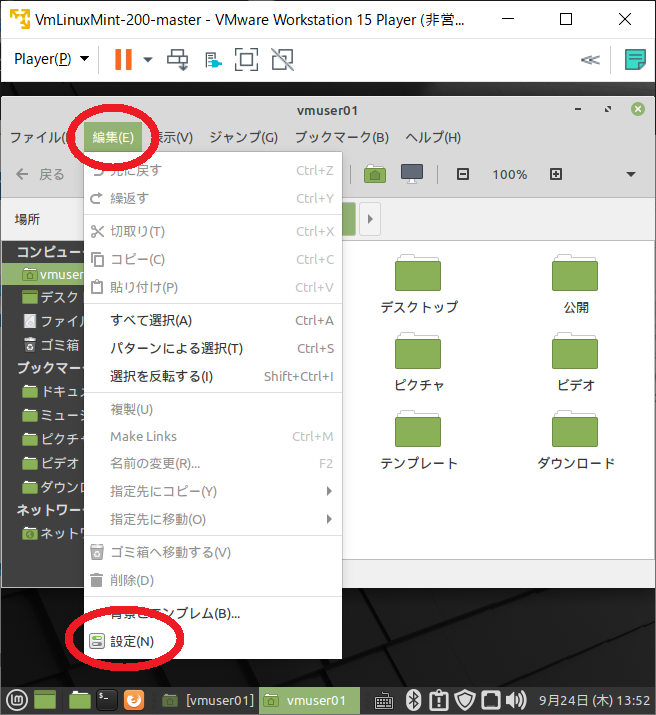Screen dimensions: 656x715
Task: Launch the file manager from the taskbar
Action: pos(80,700)
